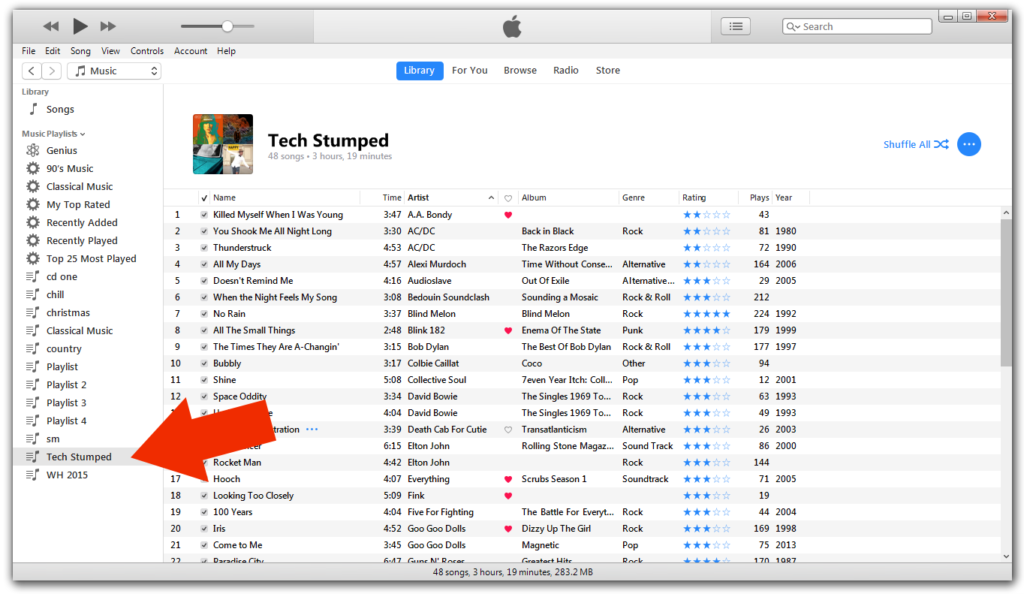Click the back navigation arrow button
Viewport: 1024px width, 594px height.
pos(31,70)
